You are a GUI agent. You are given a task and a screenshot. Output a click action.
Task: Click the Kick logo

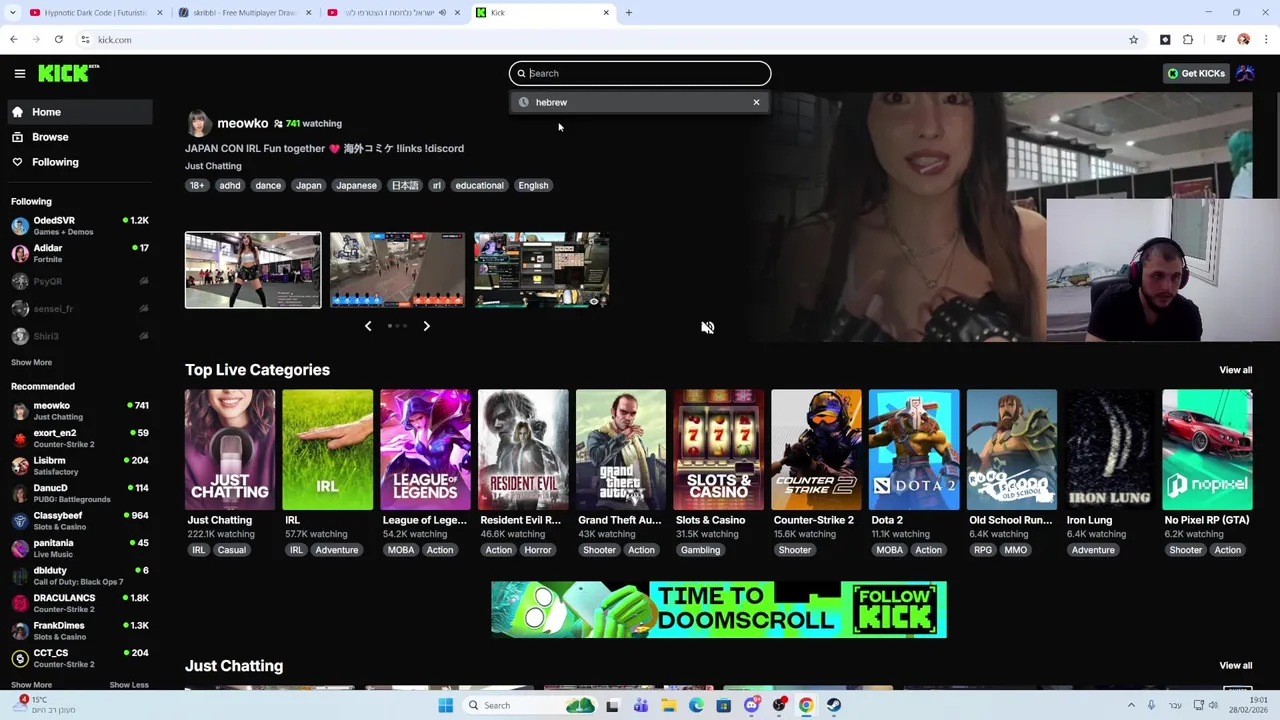[68, 73]
